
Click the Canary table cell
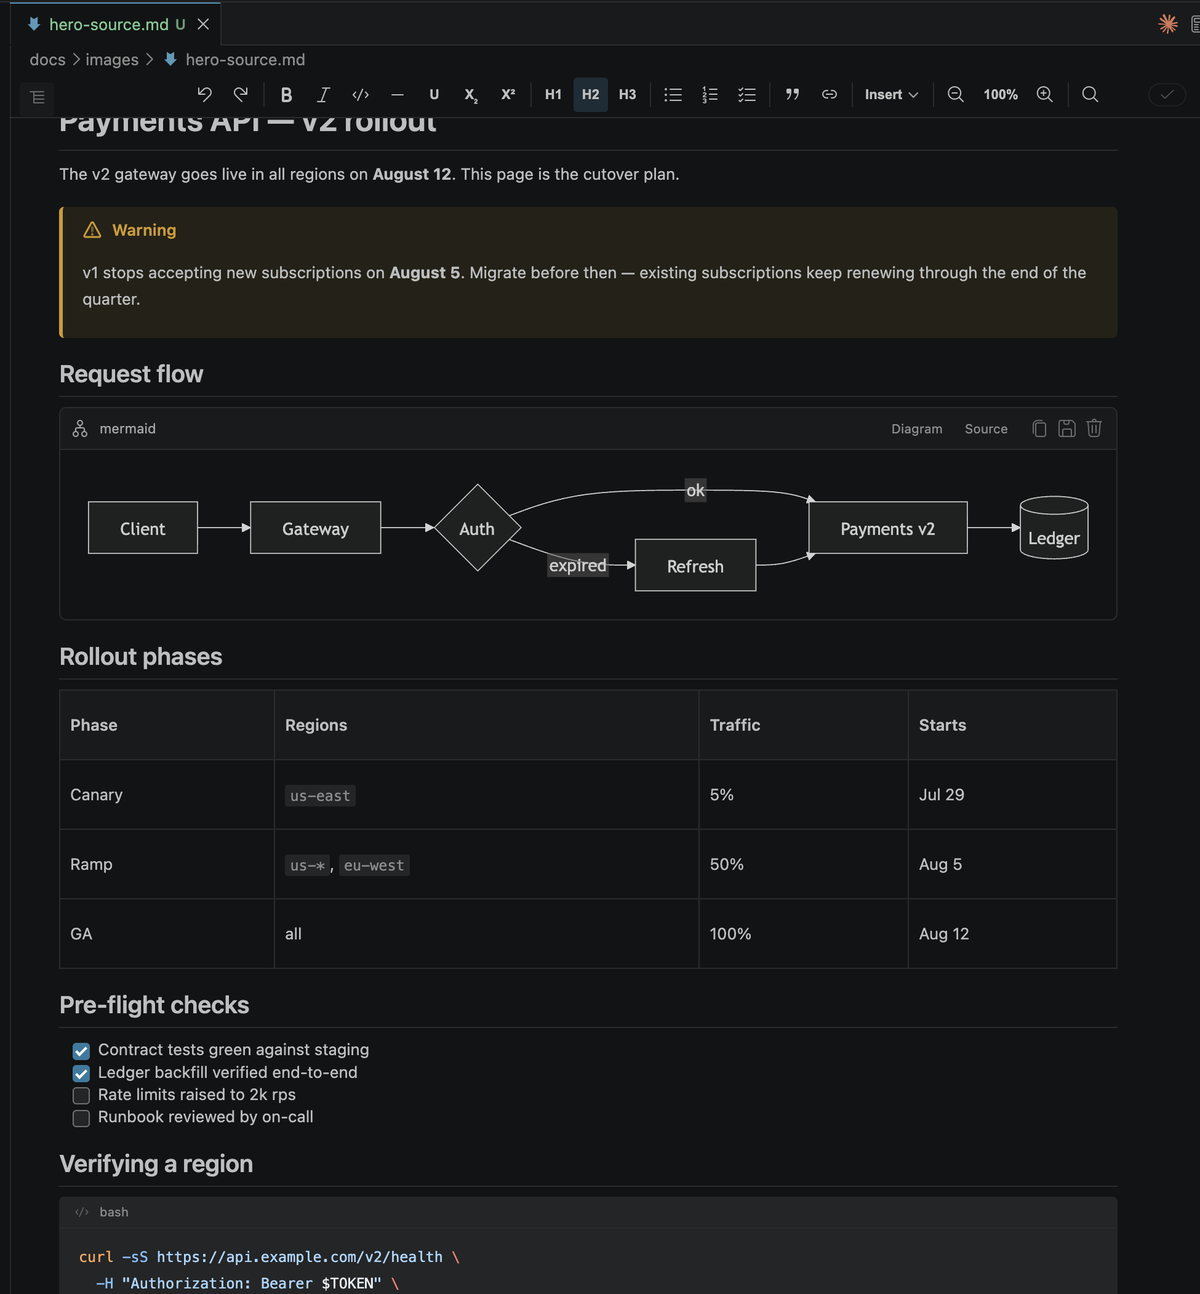167,795
